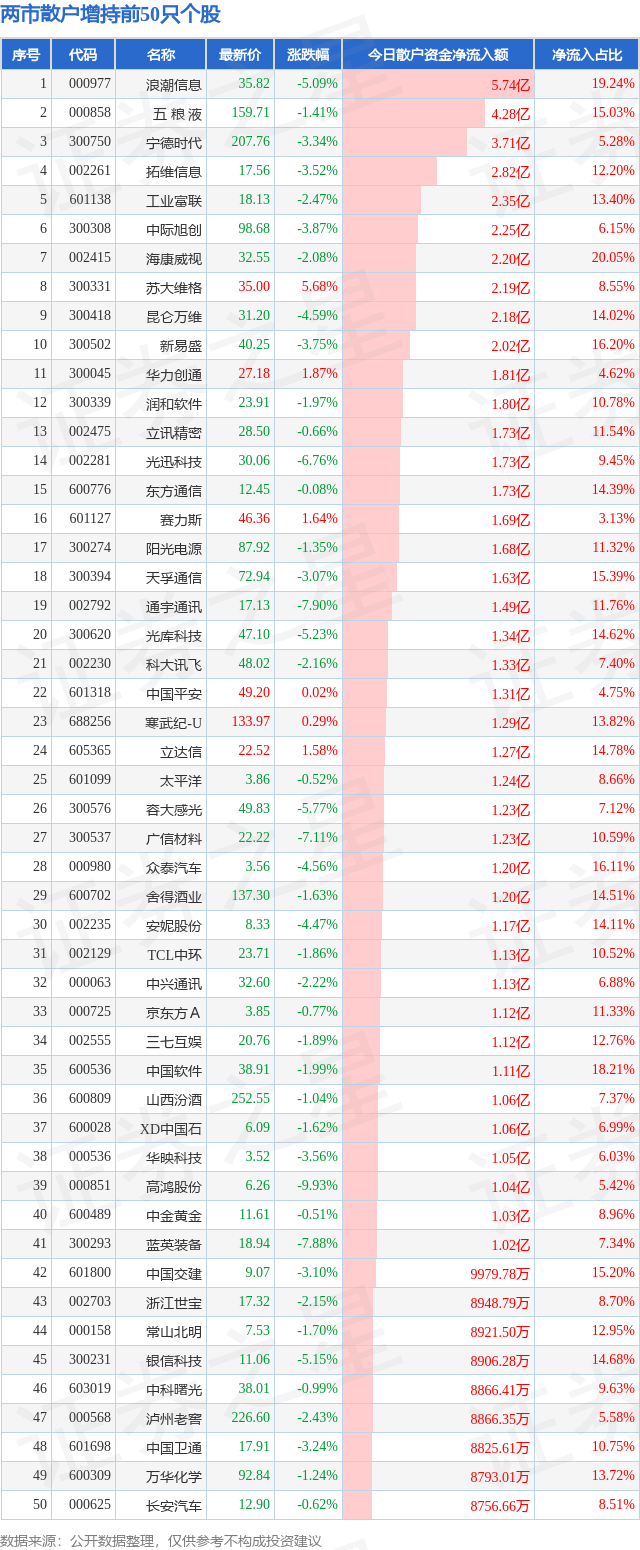Screen dimensions: 640x1550
Task: Select stock name 蓝英装备
Action: click(175, 1244)
